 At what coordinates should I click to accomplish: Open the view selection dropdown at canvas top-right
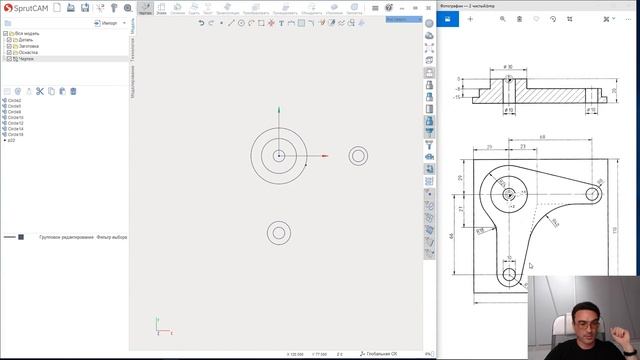(404, 19)
